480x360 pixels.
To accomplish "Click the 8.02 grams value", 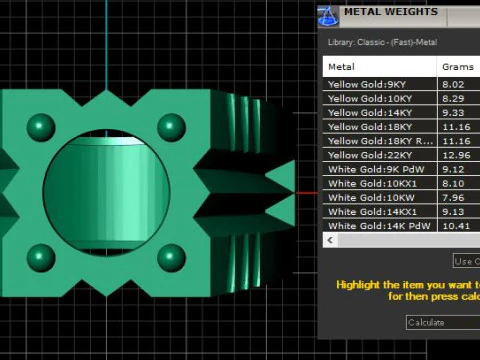I will tap(453, 84).
